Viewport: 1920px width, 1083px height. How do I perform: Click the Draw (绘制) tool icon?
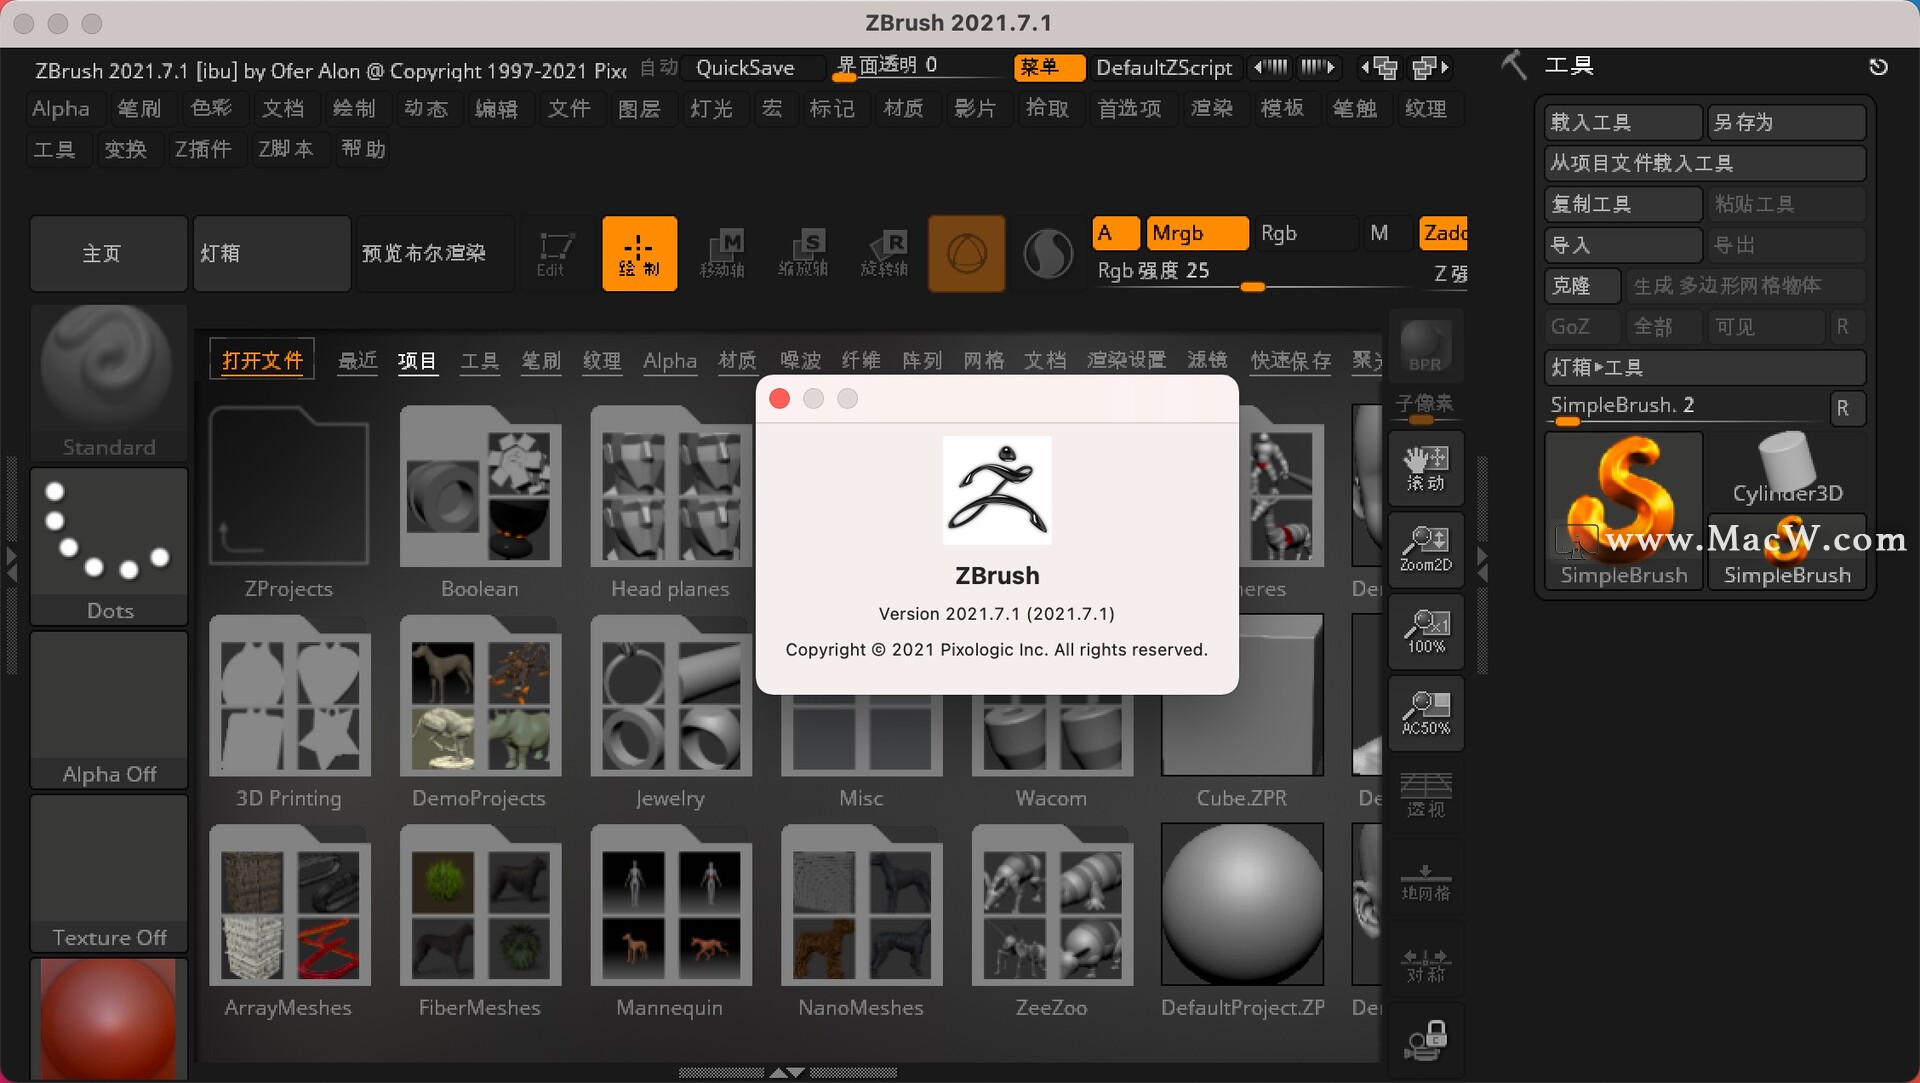click(638, 251)
